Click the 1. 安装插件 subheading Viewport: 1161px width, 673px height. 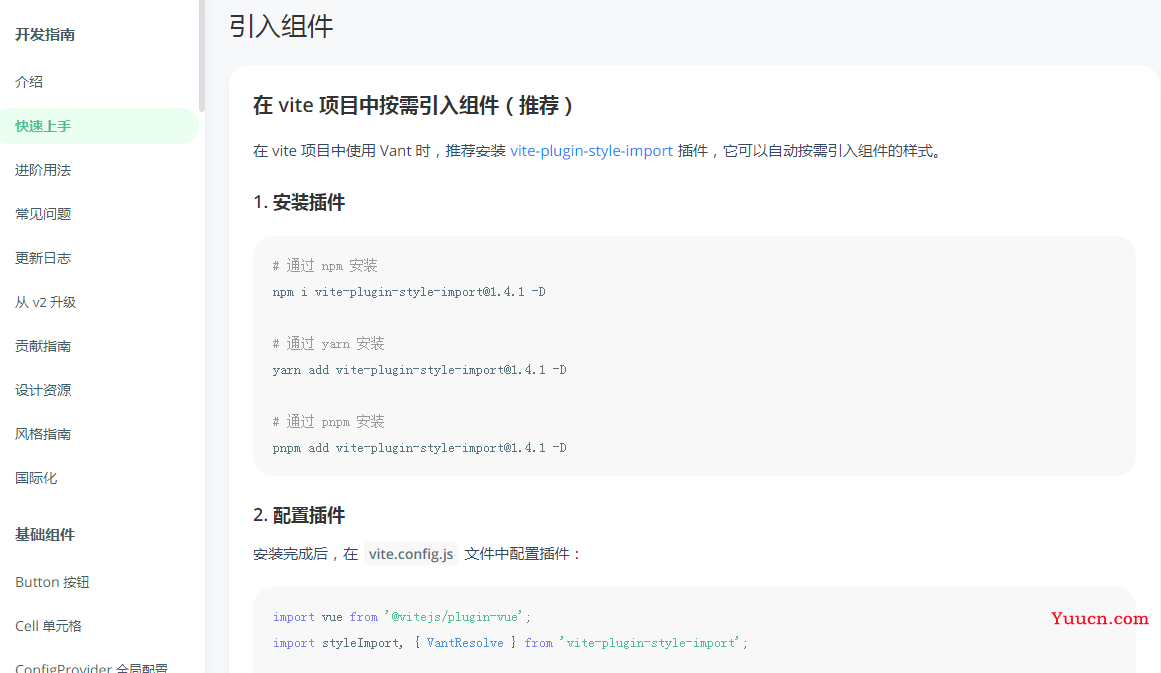(x=299, y=202)
